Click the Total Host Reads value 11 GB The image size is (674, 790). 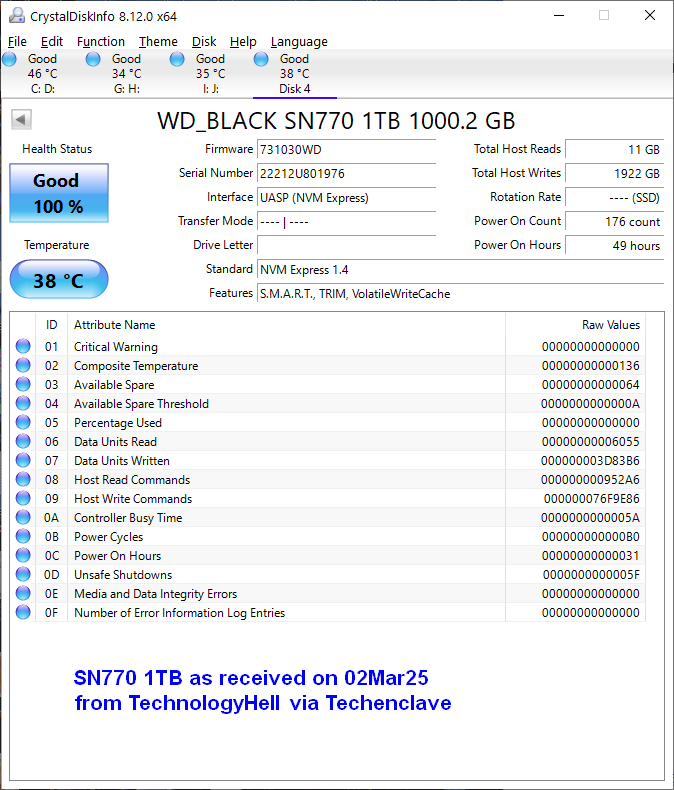point(615,150)
